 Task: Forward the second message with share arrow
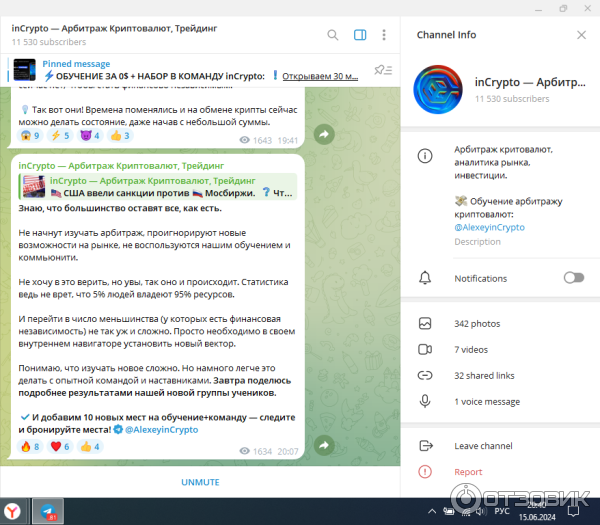[324, 445]
